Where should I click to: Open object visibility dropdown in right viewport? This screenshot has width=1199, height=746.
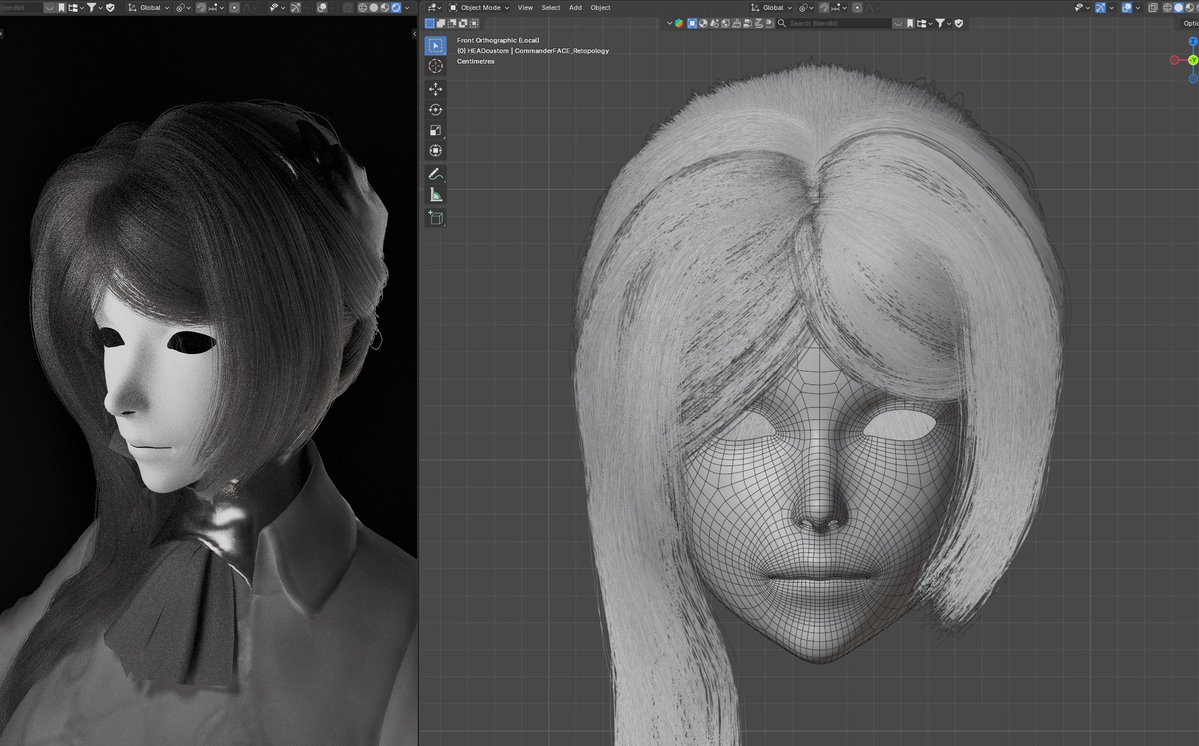coord(1083,8)
